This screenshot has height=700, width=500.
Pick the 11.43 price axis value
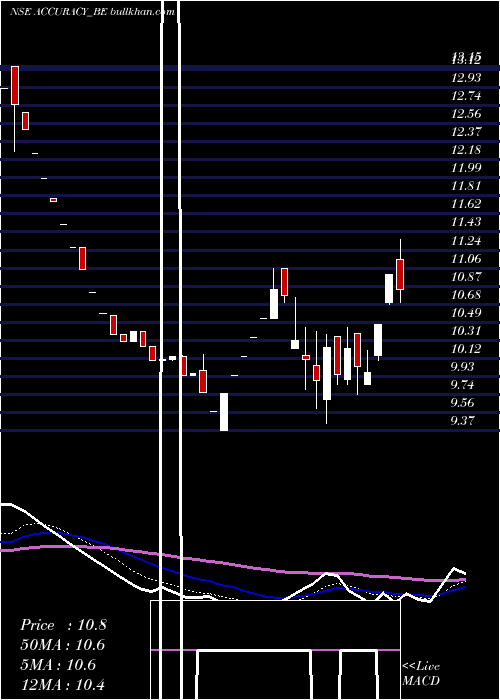(x=466, y=222)
